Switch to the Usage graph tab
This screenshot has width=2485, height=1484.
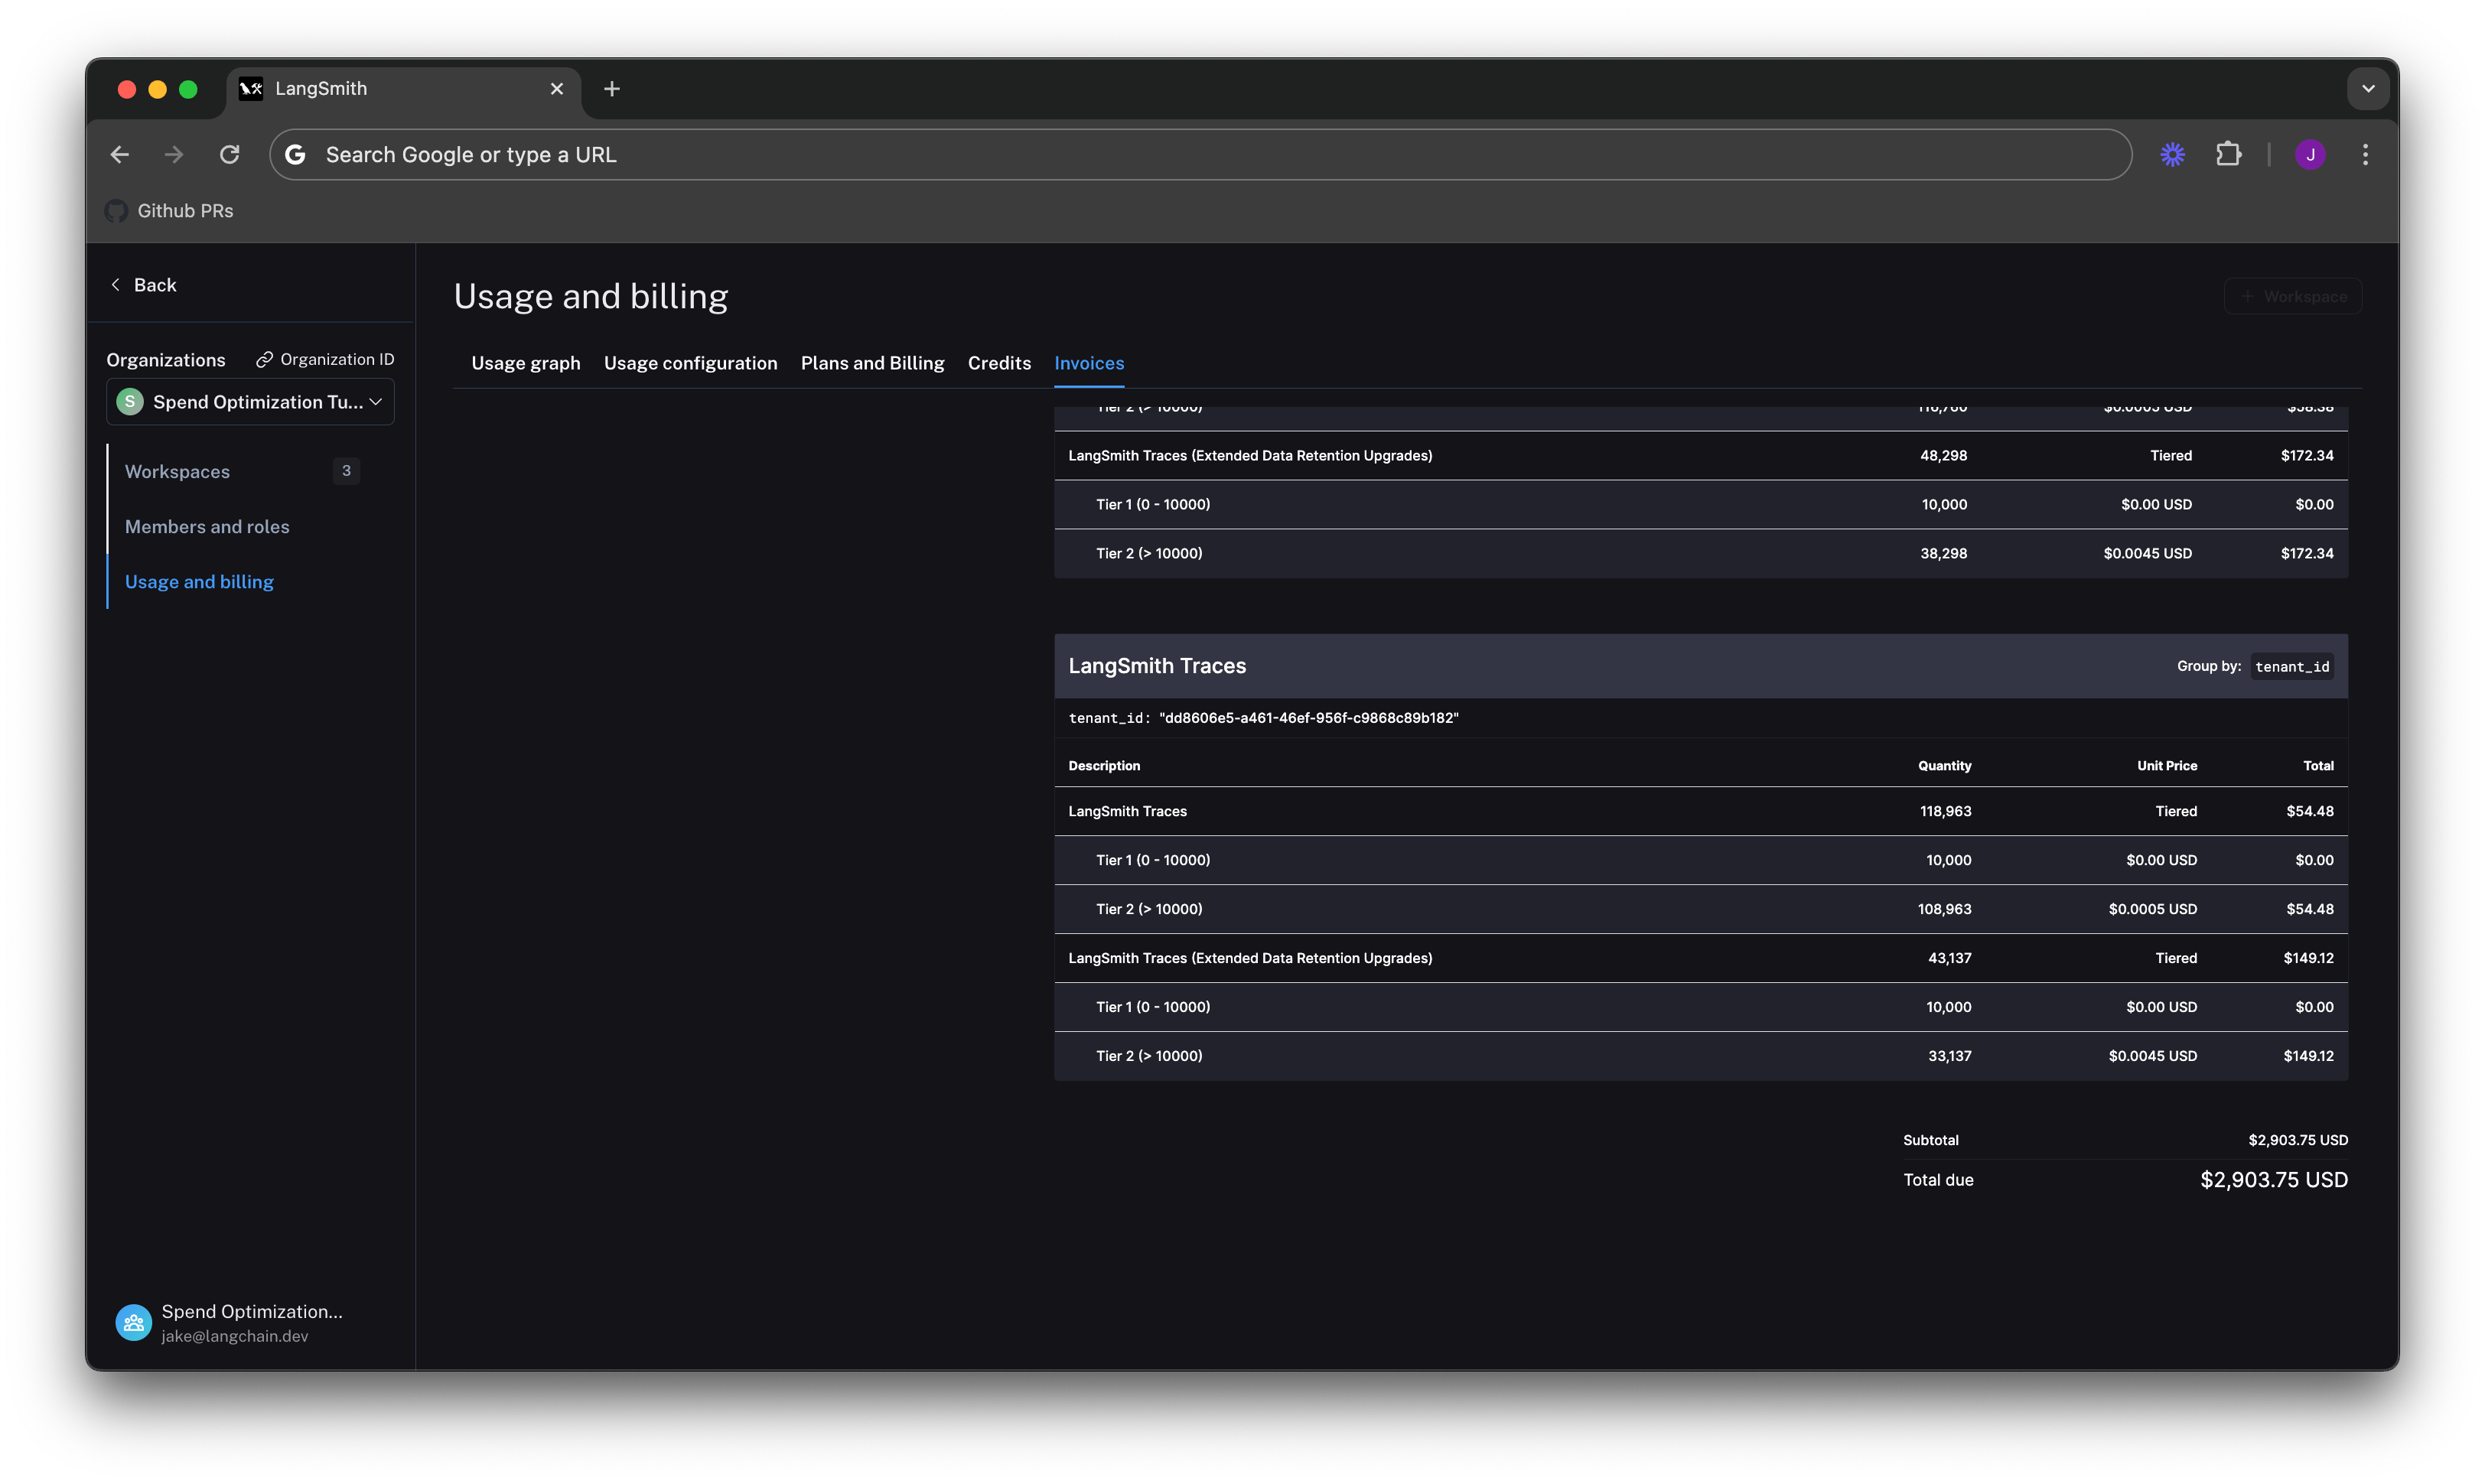[x=526, y=363]
